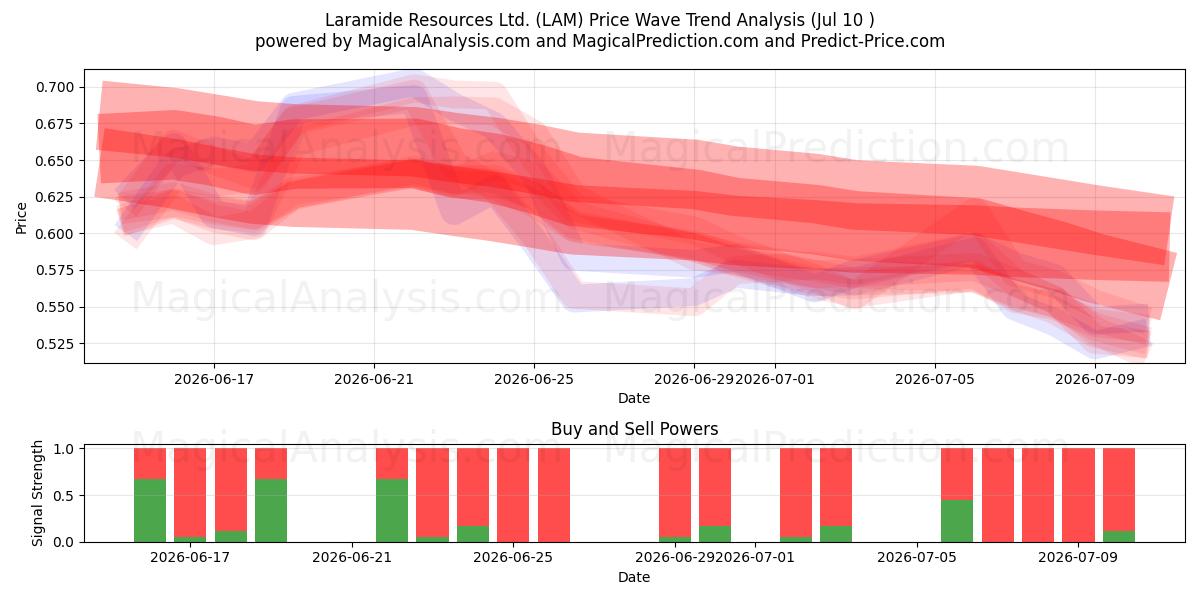Screen dimensions: 1200x600
Task: Click 2026-06-25 date tick under the price chart
Action: click(x=534, y=379)
